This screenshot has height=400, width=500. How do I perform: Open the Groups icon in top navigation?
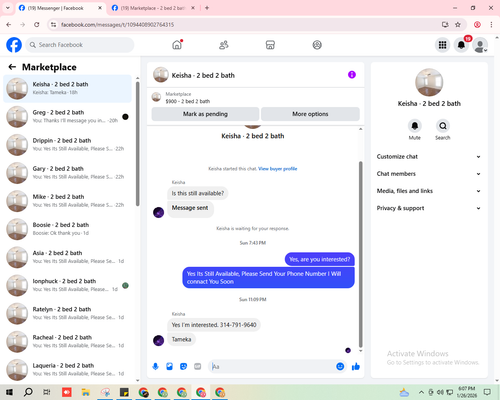(x=317, y=45)
